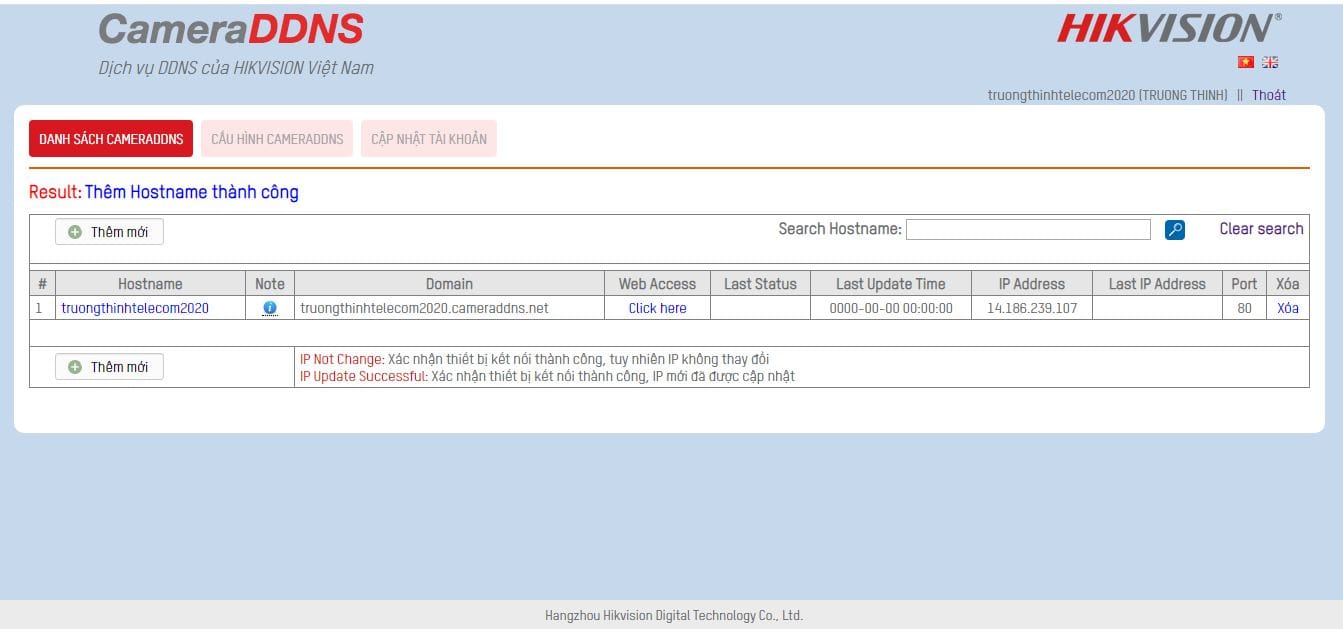This screenshot has width=1343, height=629.
Task: Open the Cập nhật tài khoản tab
Action: coord(429,139)
